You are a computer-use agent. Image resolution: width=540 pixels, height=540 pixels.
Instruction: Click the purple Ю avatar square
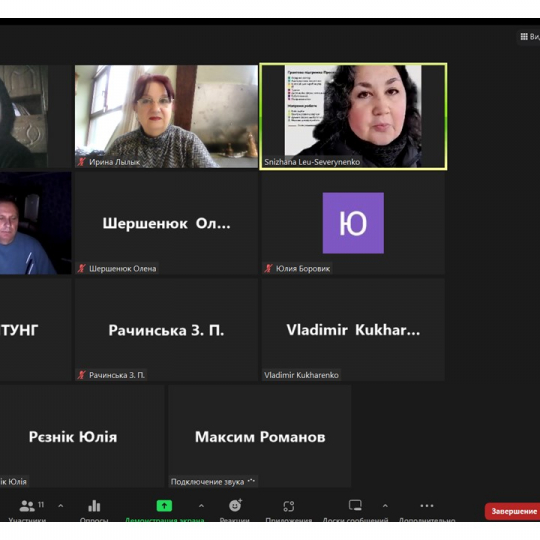[x=353, y=223]
